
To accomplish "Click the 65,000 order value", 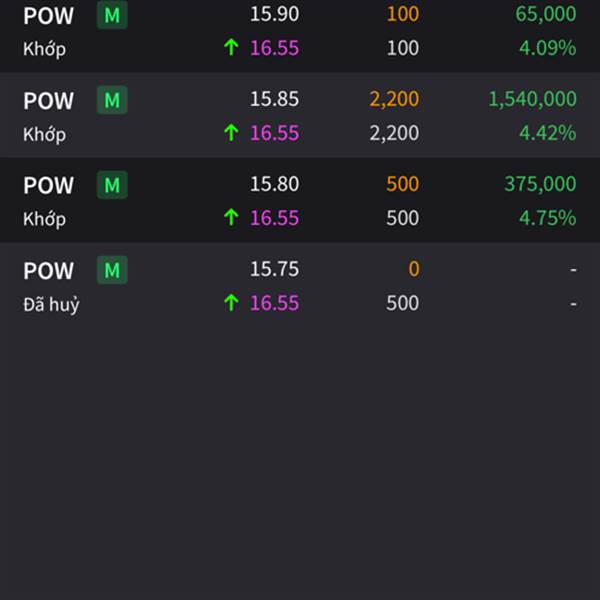I will tap(546, 14).
